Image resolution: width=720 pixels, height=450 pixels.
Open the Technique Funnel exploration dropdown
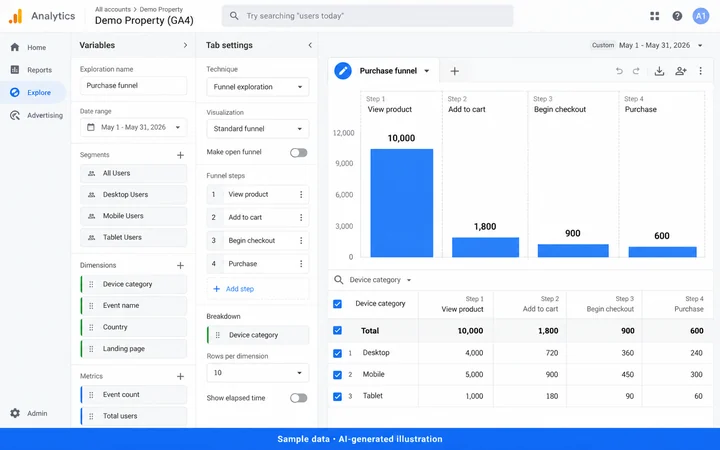pos(258,87)
